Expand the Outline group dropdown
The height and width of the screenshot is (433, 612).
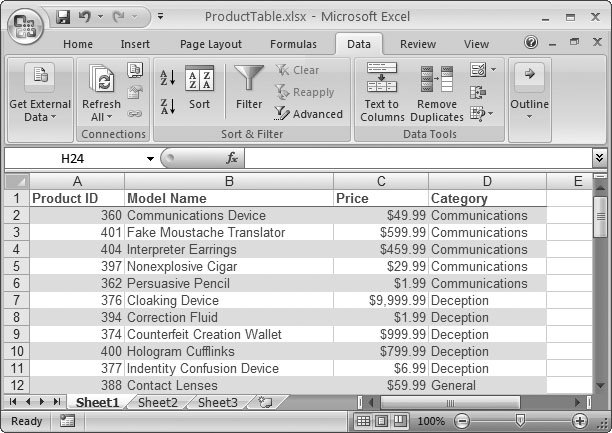pos(530,92)
